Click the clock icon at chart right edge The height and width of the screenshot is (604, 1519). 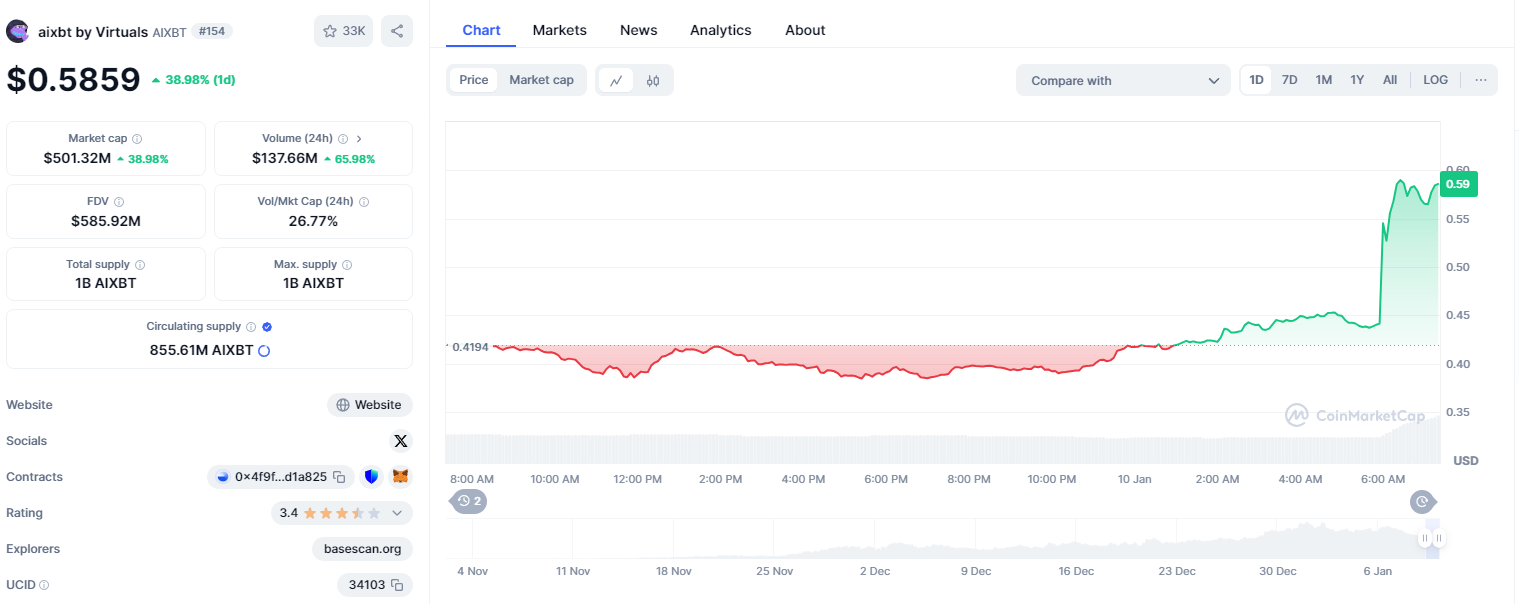[x=1422, y=500]
